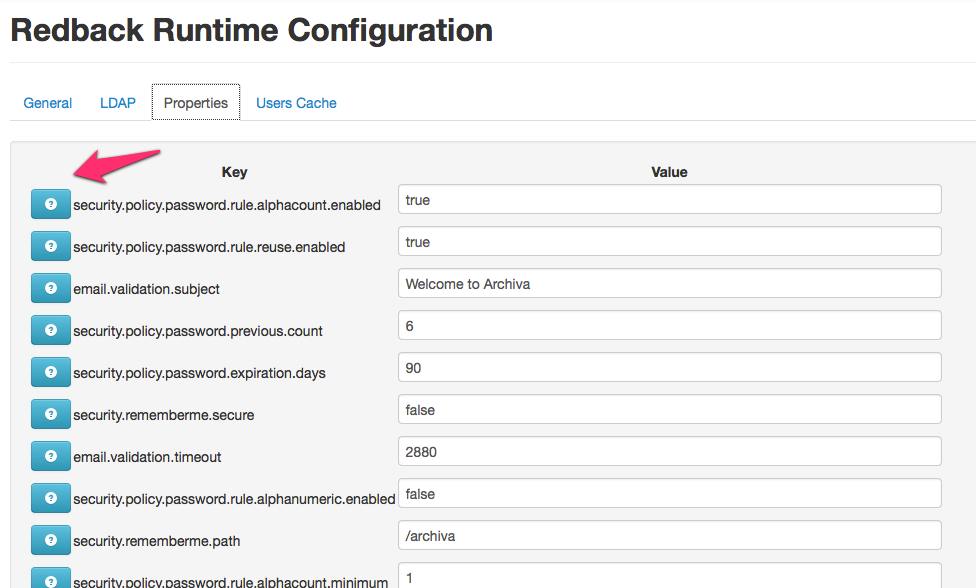
Task: Click the email validation timeout value 2880
Action: 669,452
